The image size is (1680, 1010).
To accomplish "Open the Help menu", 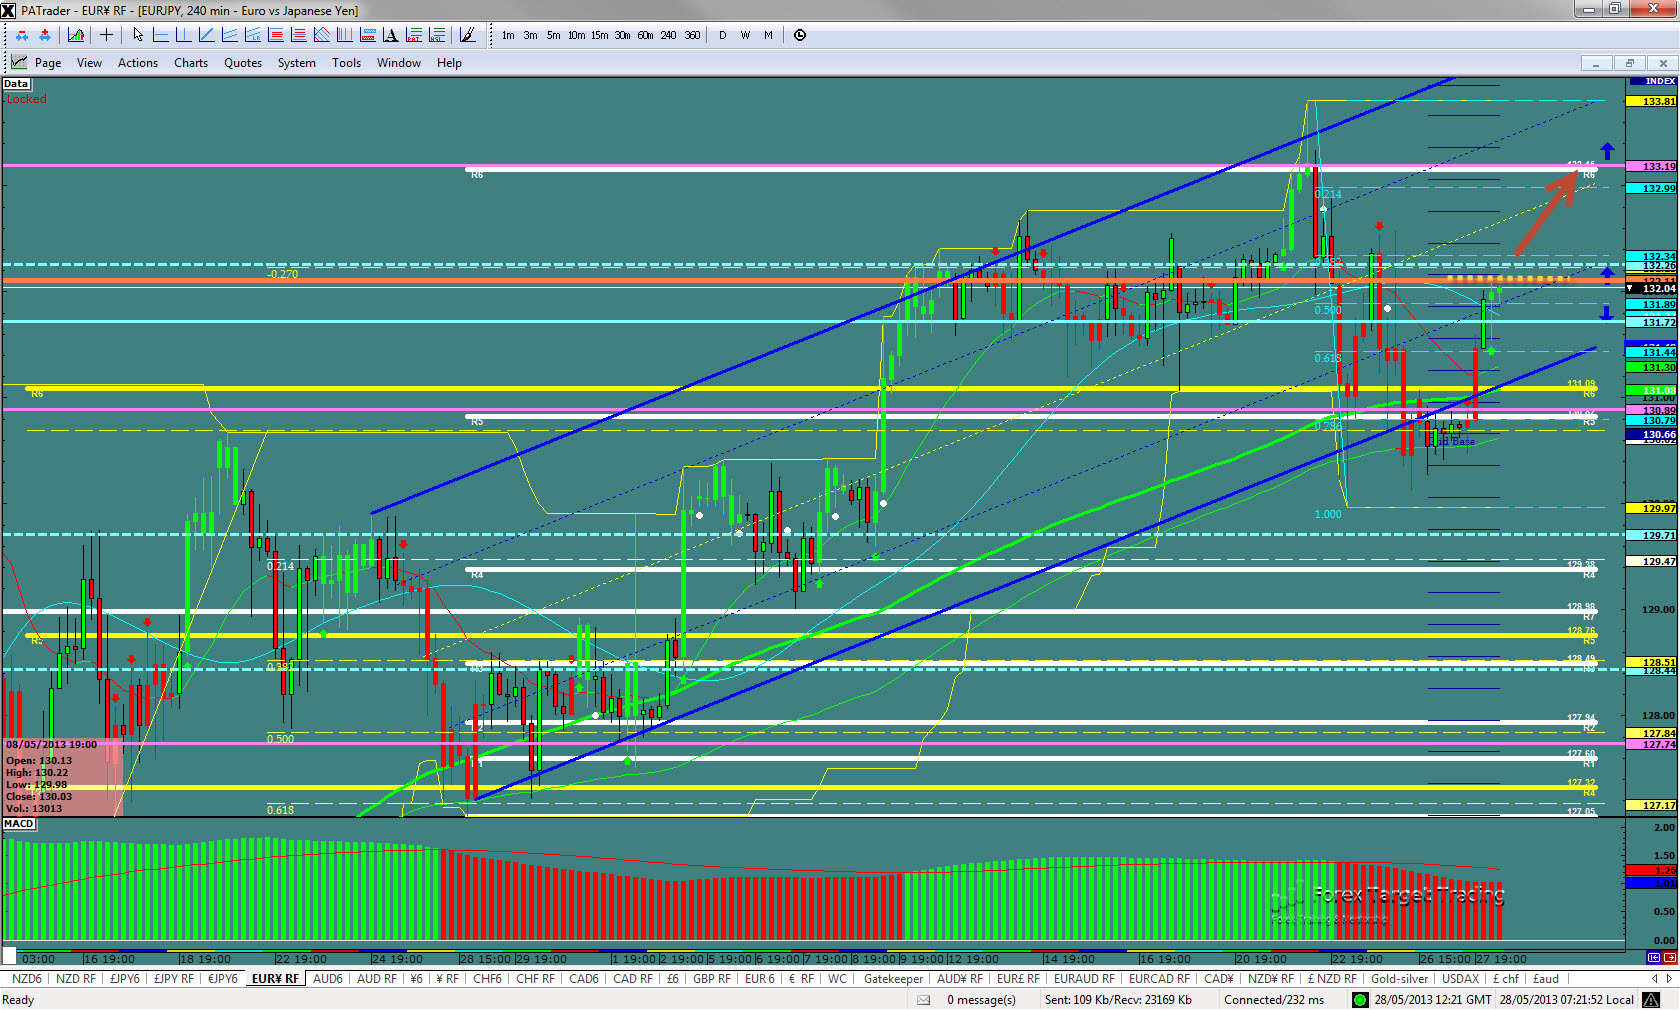I will click(449, 63).
